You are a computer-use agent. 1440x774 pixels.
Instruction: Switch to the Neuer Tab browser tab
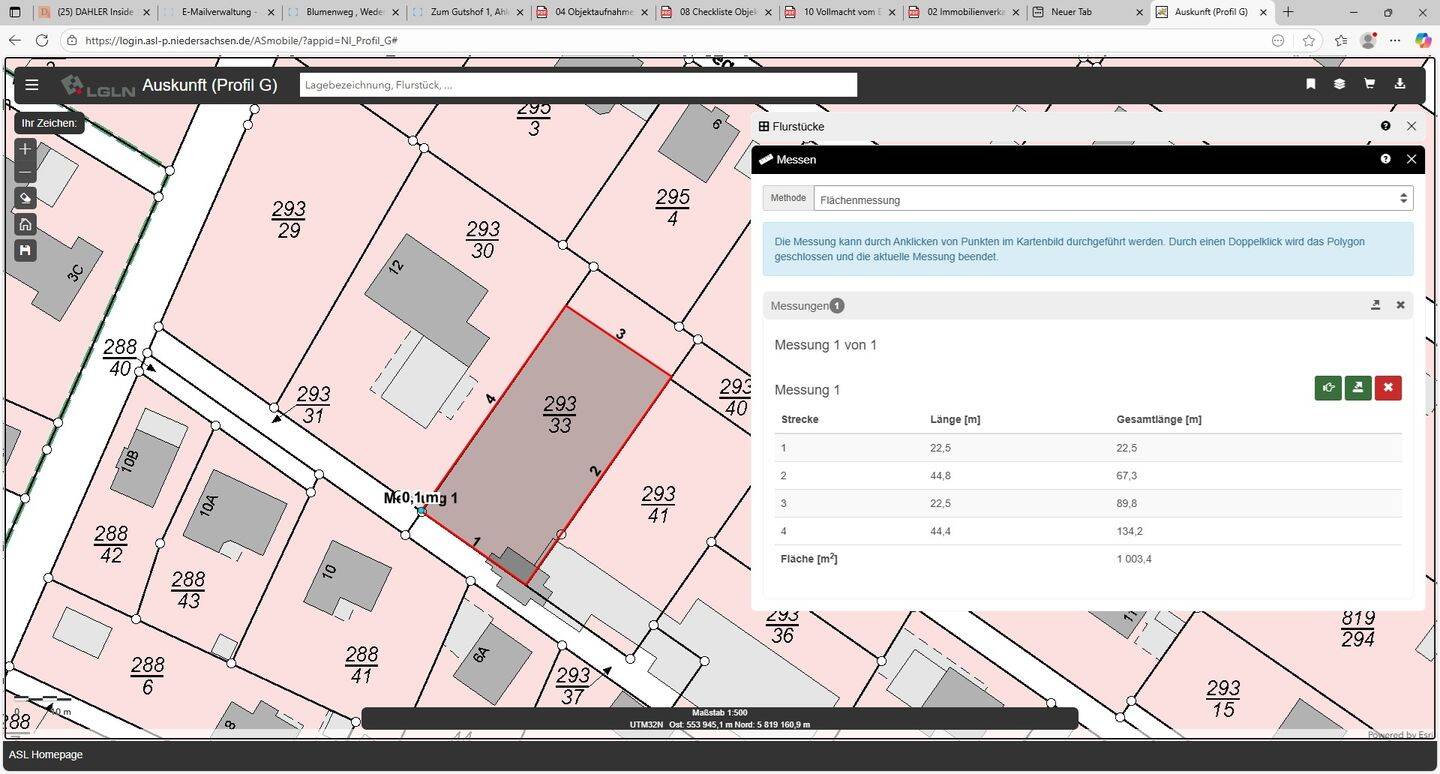pos(1084,12)
